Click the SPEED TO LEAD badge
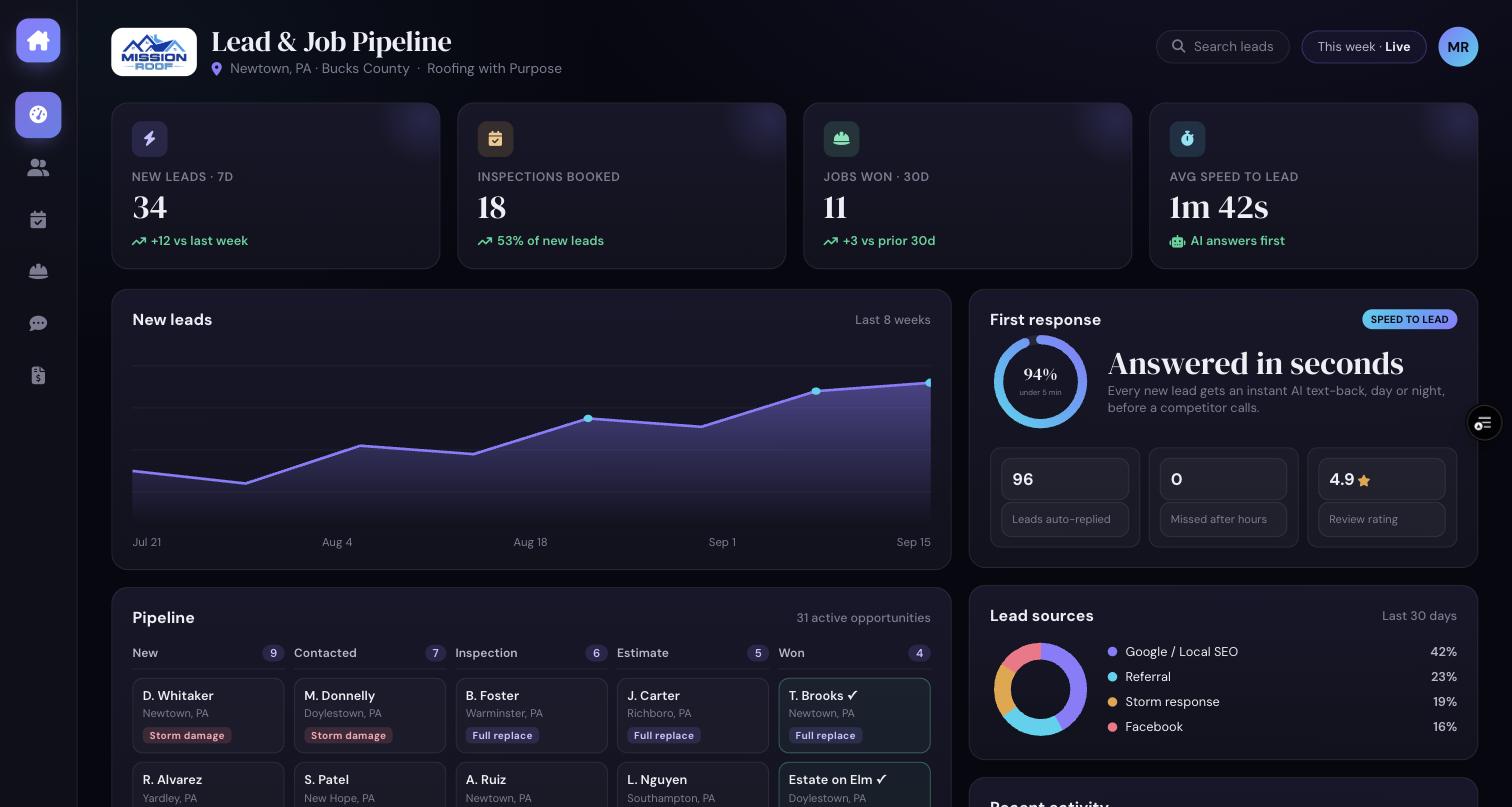This screenshot has height=807, width=1512. tap(1409, 319)
